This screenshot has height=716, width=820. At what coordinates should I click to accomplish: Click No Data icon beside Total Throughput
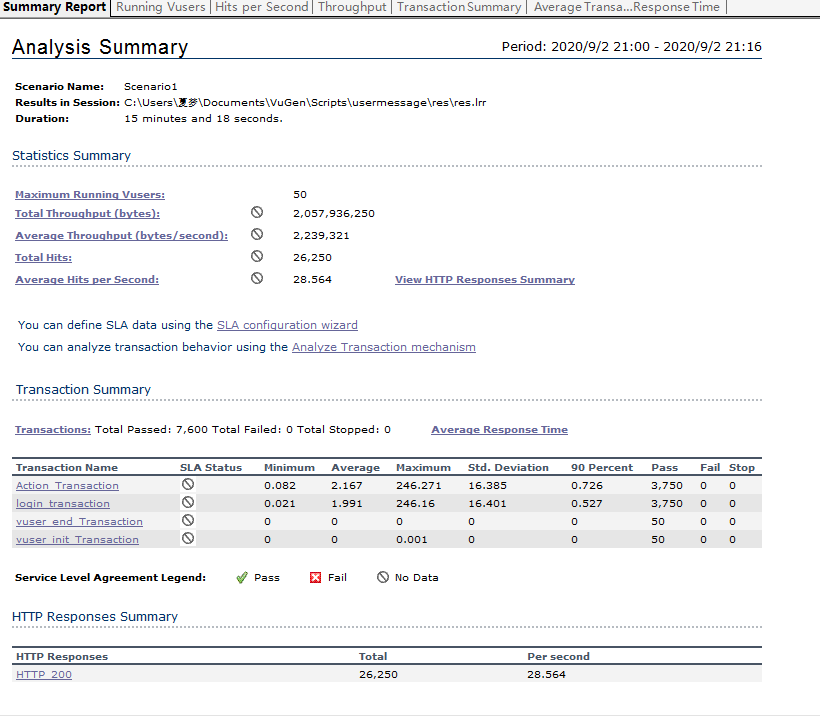257,212
